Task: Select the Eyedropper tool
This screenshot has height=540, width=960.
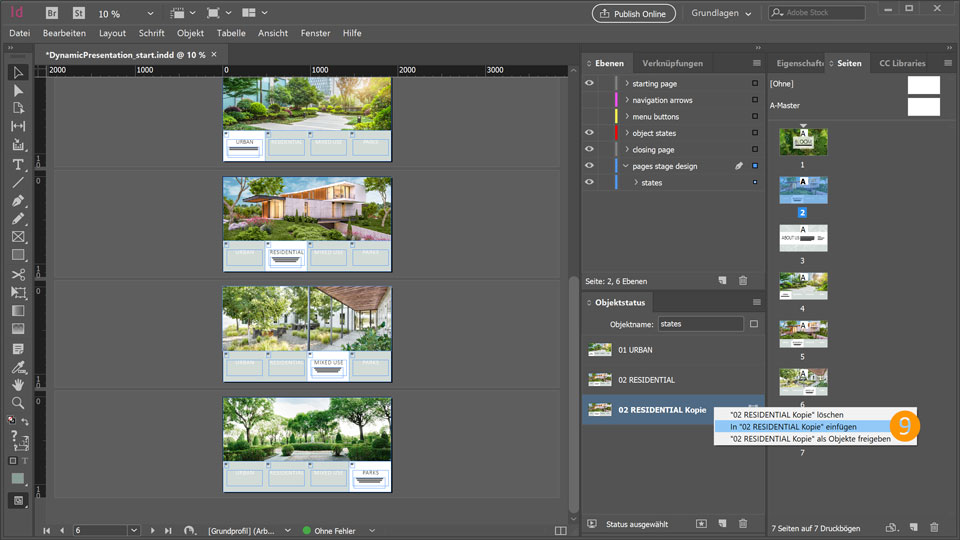Action: coord(18,367)
